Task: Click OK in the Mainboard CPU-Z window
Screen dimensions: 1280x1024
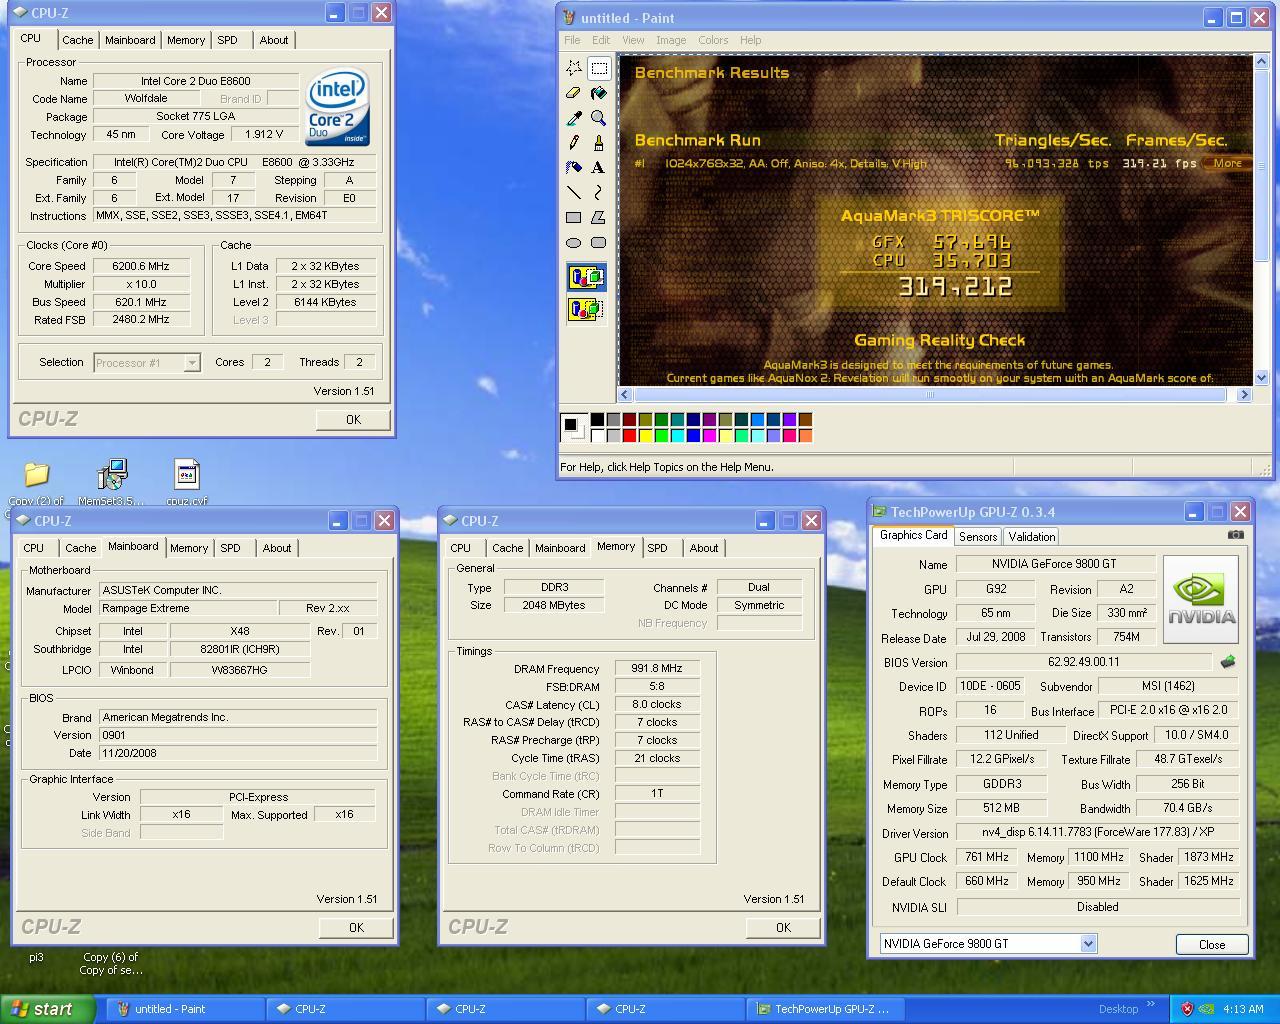Action: 356,928
